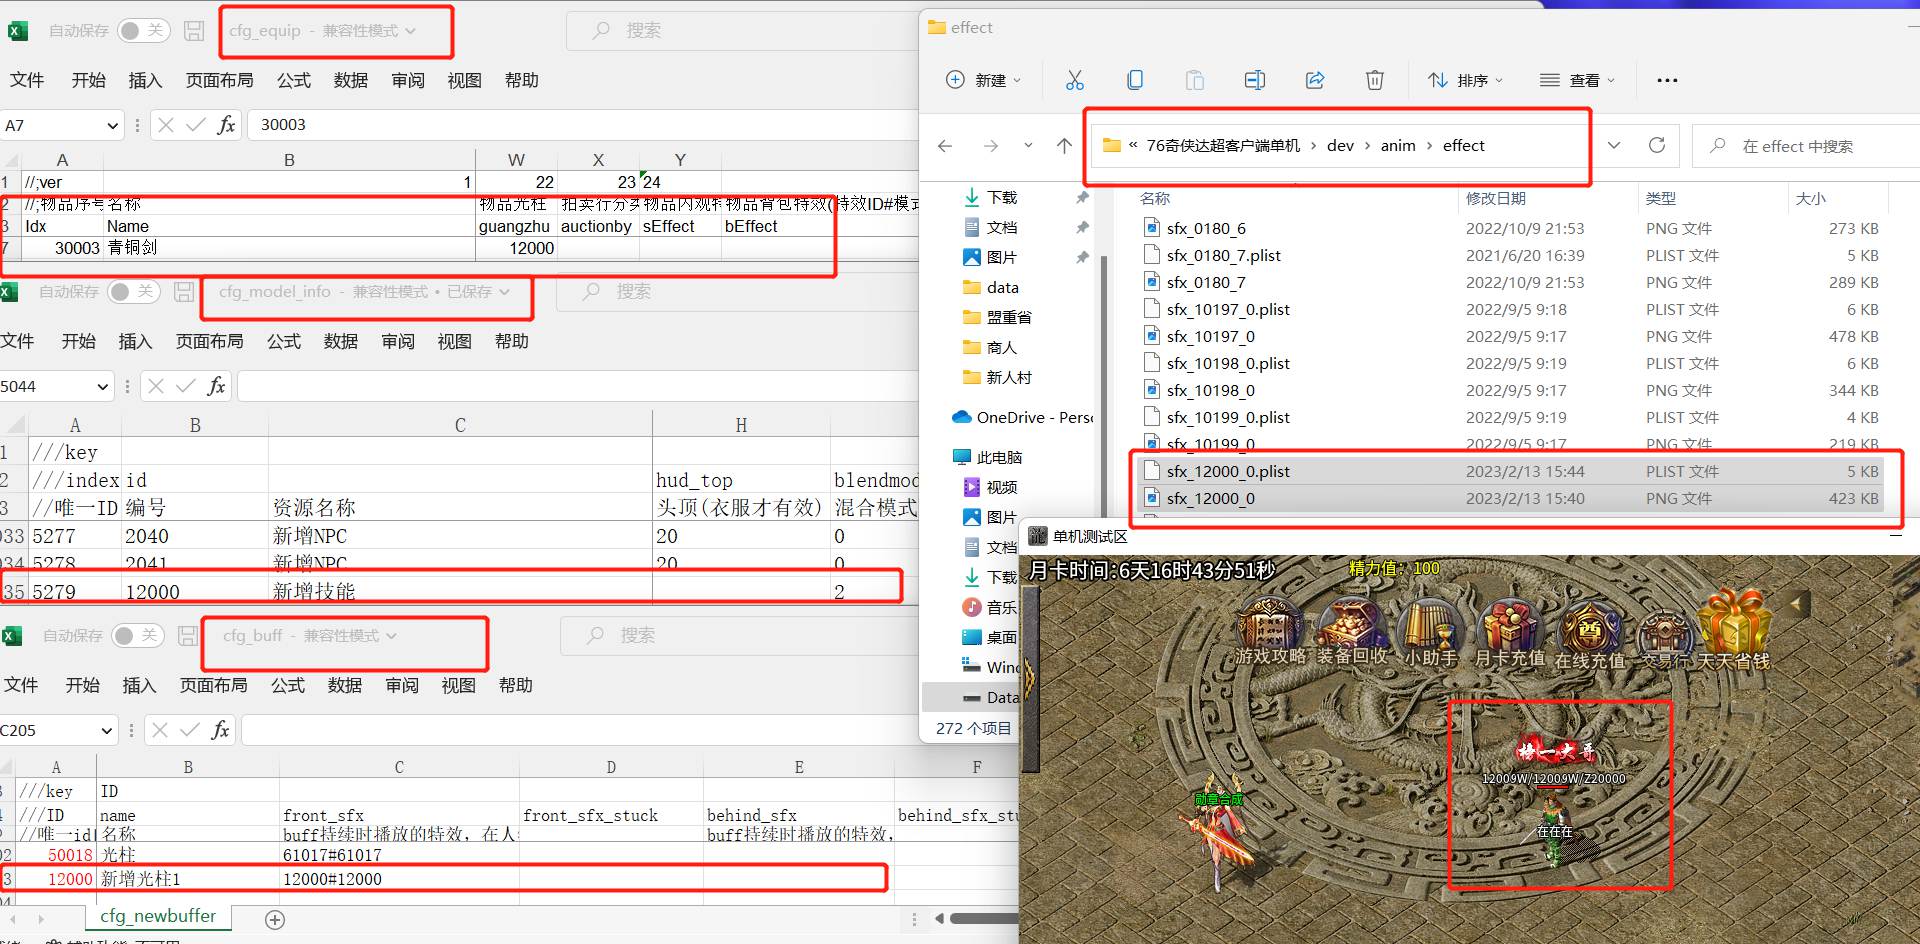Open the three-dot more options in Explorer

tap(1667, 80)
